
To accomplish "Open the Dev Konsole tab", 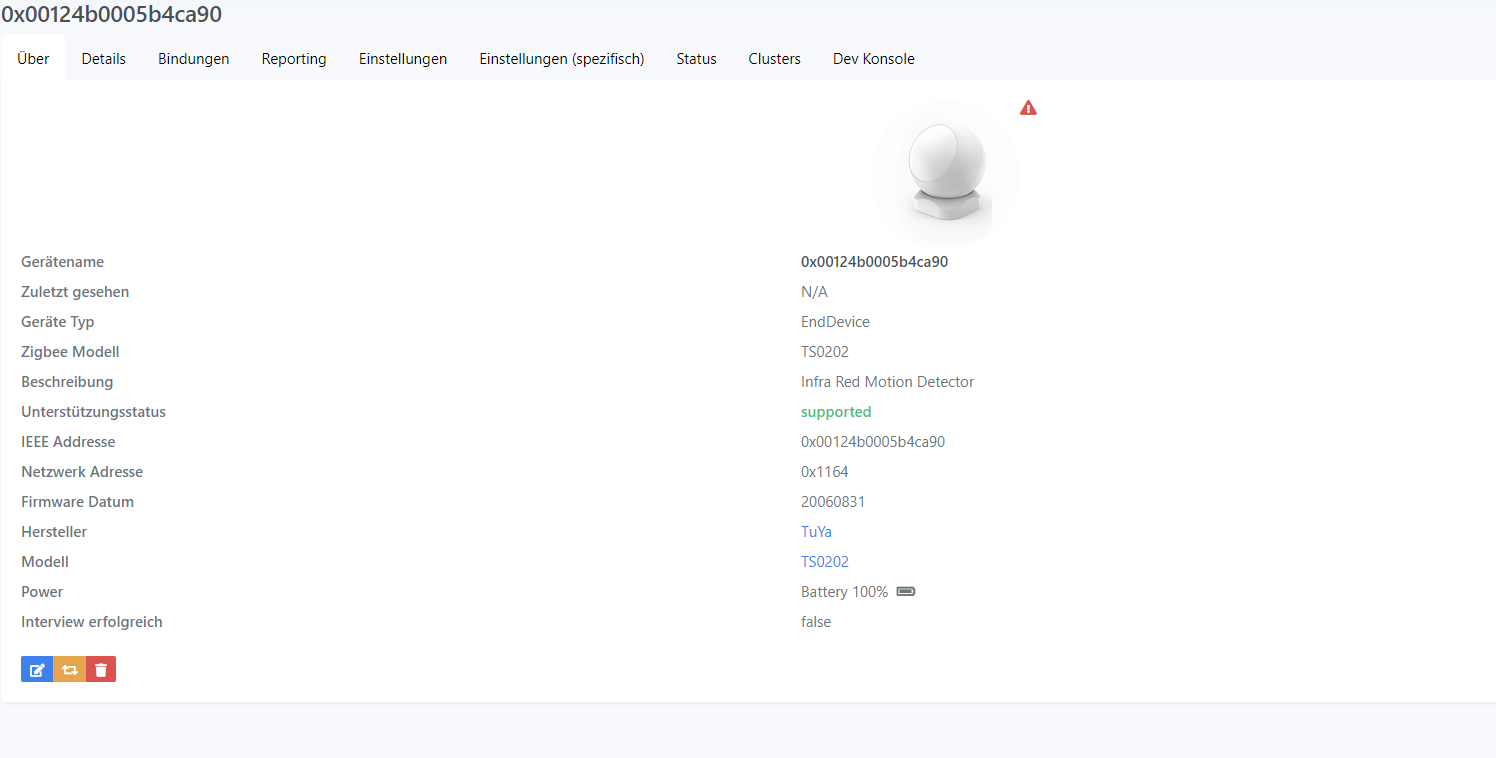I will click(873, 58).
